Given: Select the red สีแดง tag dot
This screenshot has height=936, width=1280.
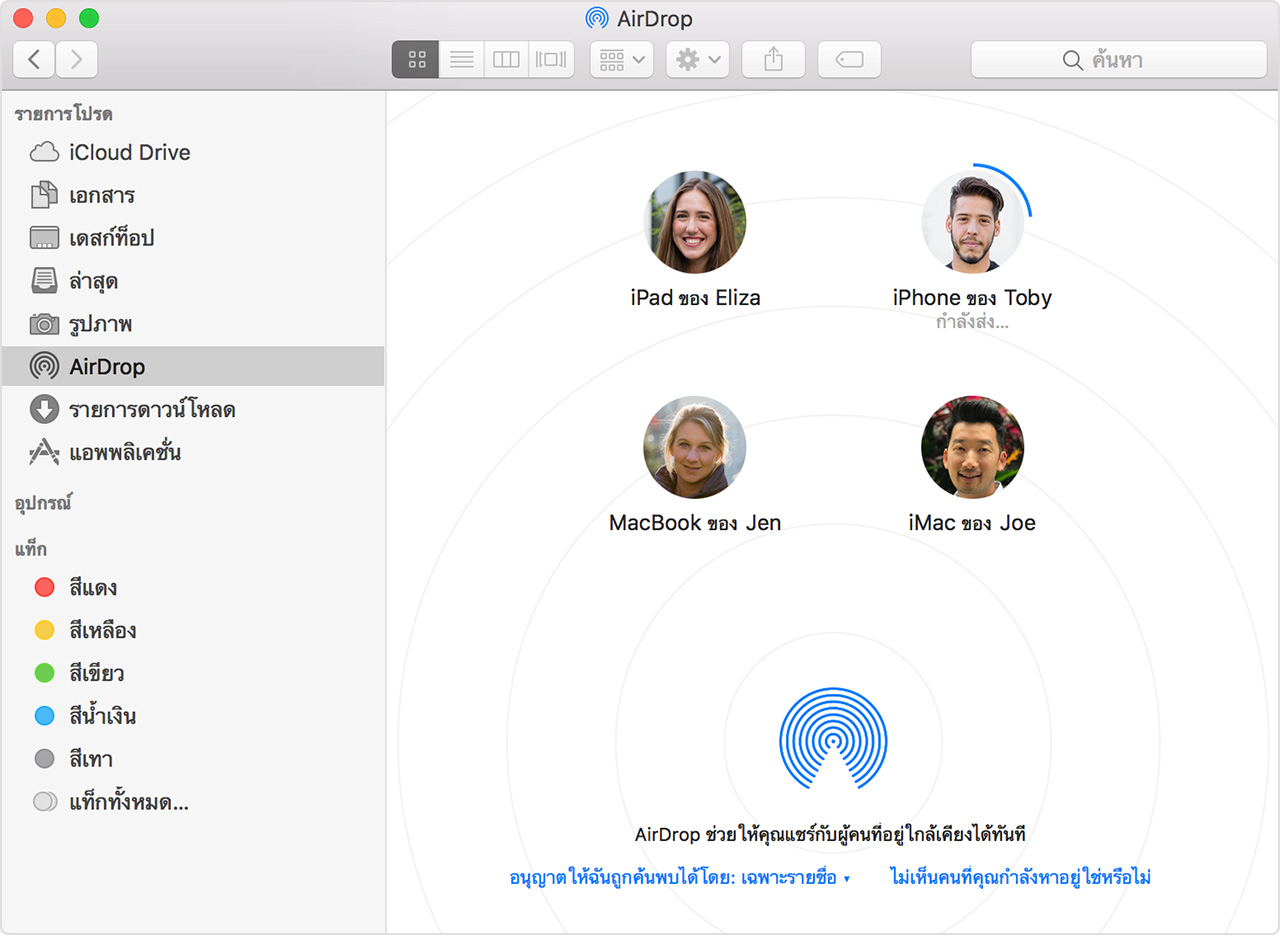Looking at the screenshot, I should (44, 587).
